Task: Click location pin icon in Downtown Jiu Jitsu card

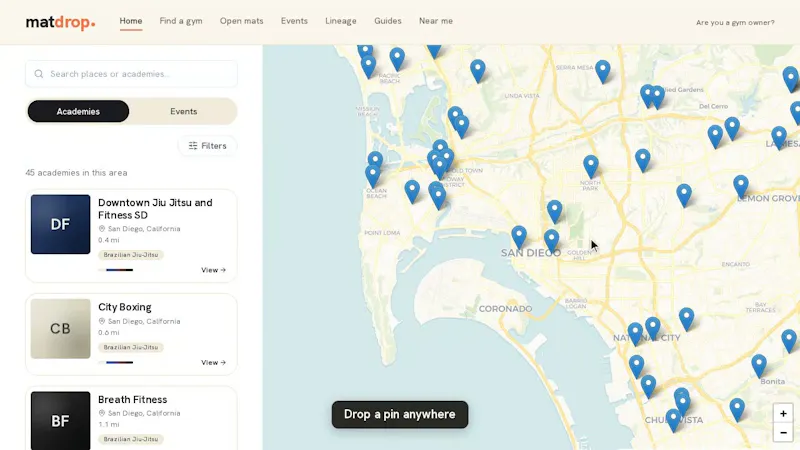Action: (102, 229)
